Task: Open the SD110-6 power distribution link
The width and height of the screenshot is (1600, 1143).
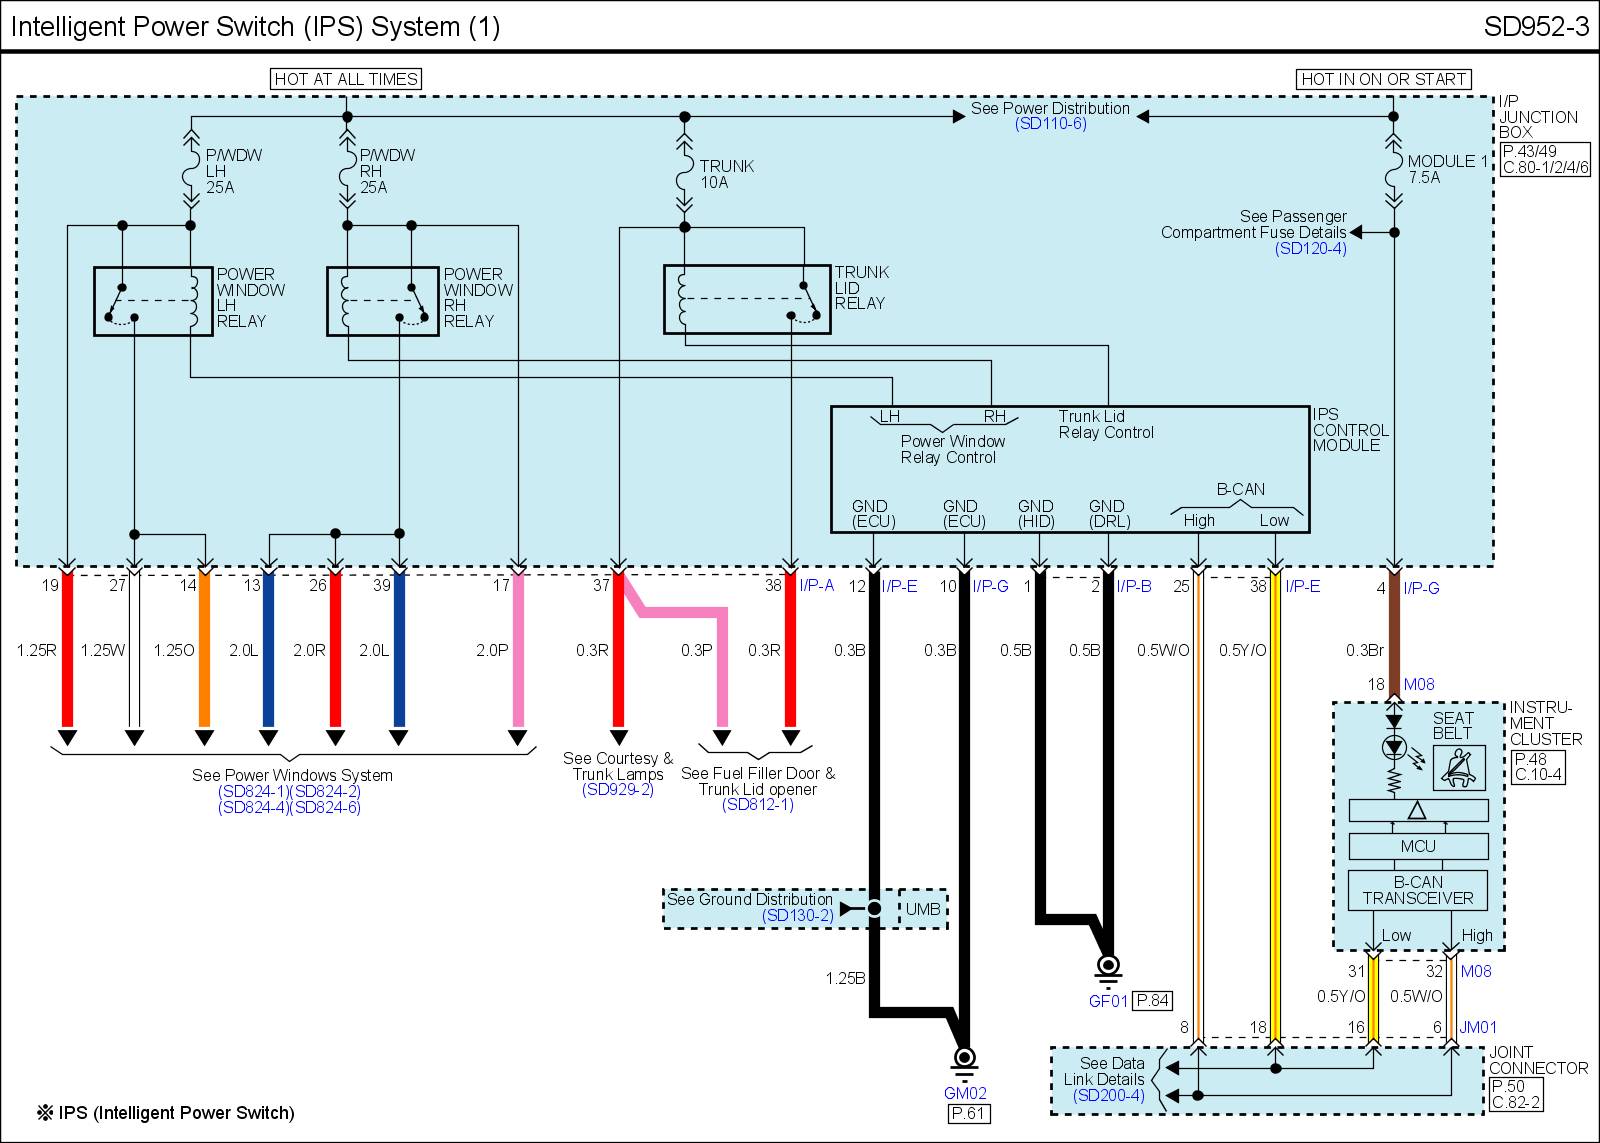Action: pos(1050,124)
